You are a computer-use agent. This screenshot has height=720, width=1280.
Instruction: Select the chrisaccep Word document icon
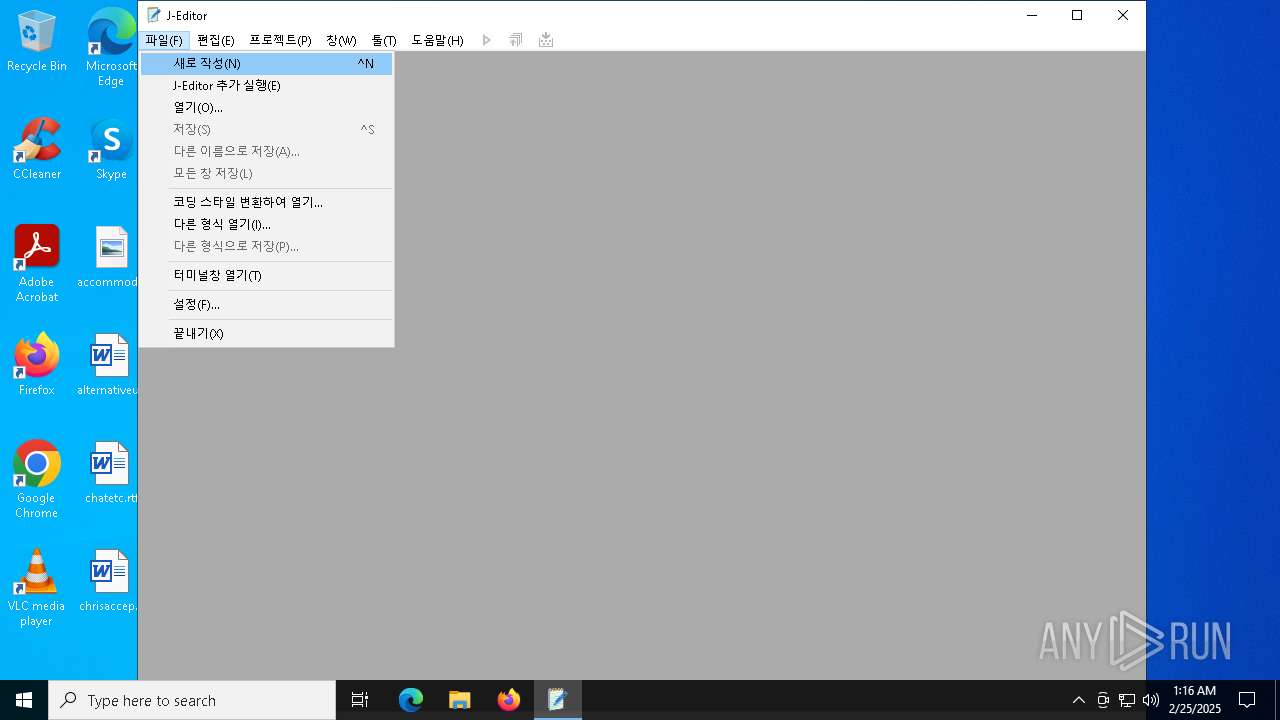coord(109,581)
